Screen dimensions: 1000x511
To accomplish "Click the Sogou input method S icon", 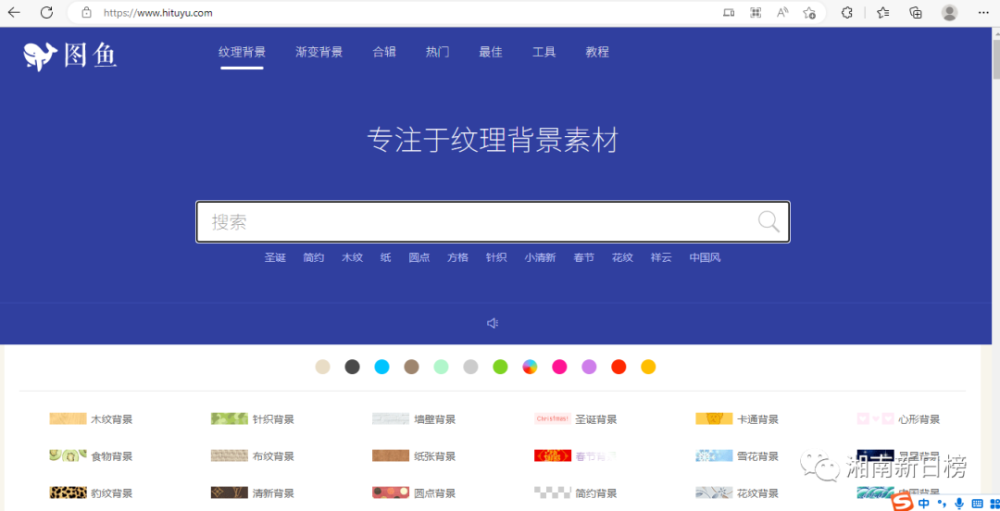I will click(x=901, y=503).
